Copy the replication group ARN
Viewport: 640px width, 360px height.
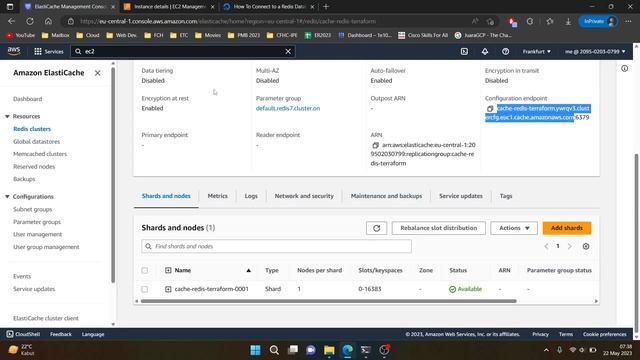coord(376,145)
